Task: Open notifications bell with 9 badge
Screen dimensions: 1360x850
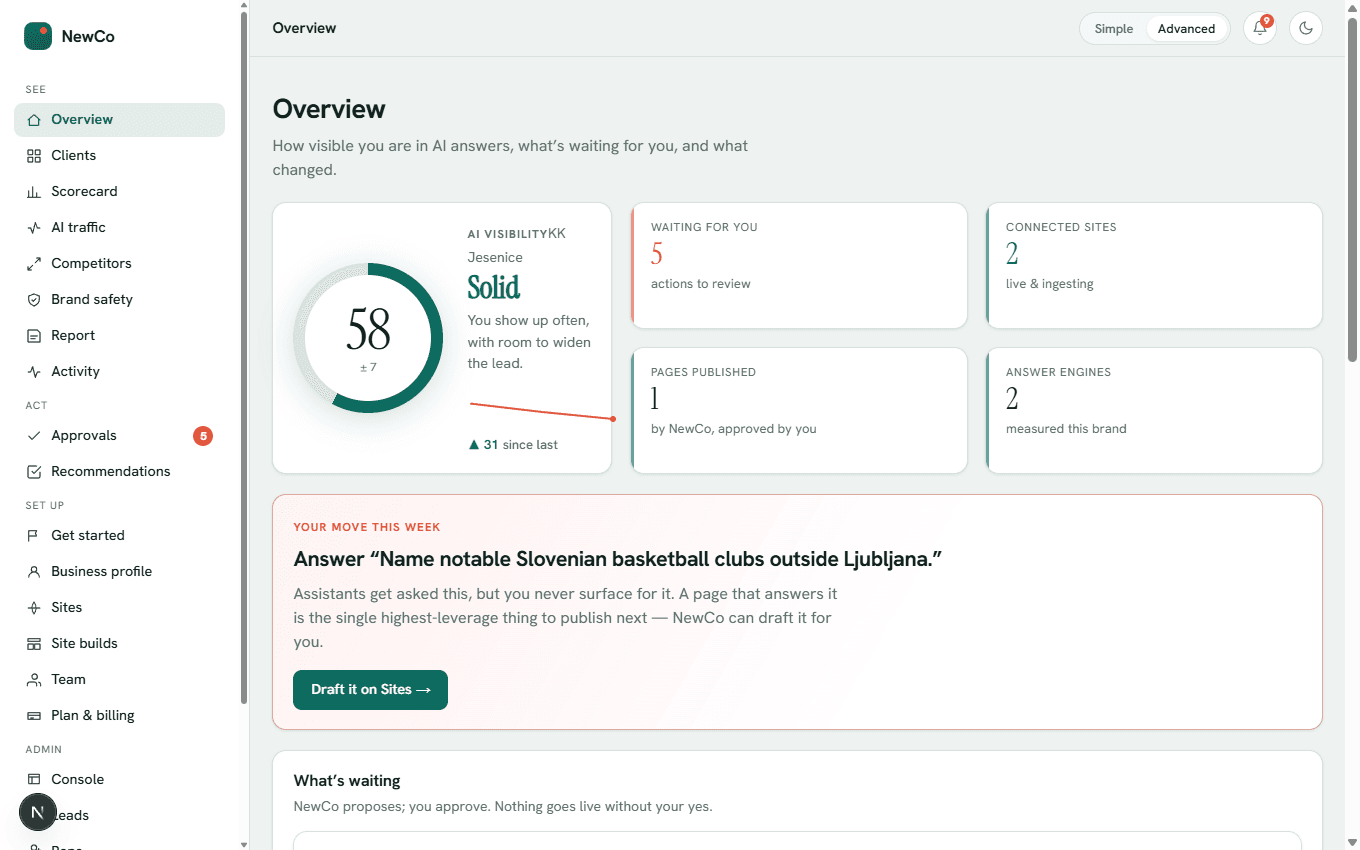Action: click(1260, 28)
